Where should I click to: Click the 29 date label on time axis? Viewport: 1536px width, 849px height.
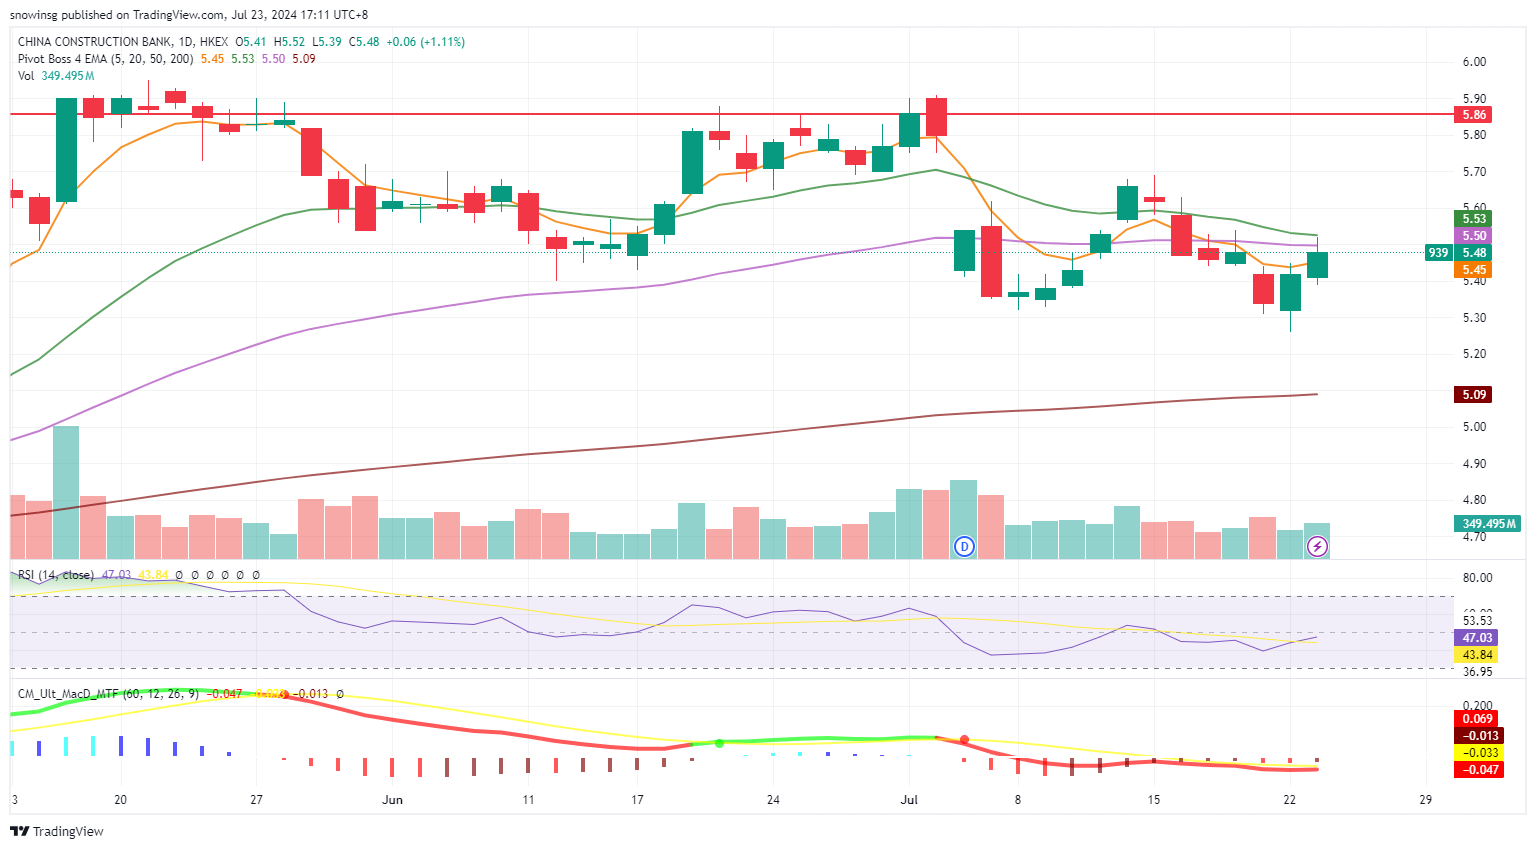pyautogui.click(x=1425, y=800)
